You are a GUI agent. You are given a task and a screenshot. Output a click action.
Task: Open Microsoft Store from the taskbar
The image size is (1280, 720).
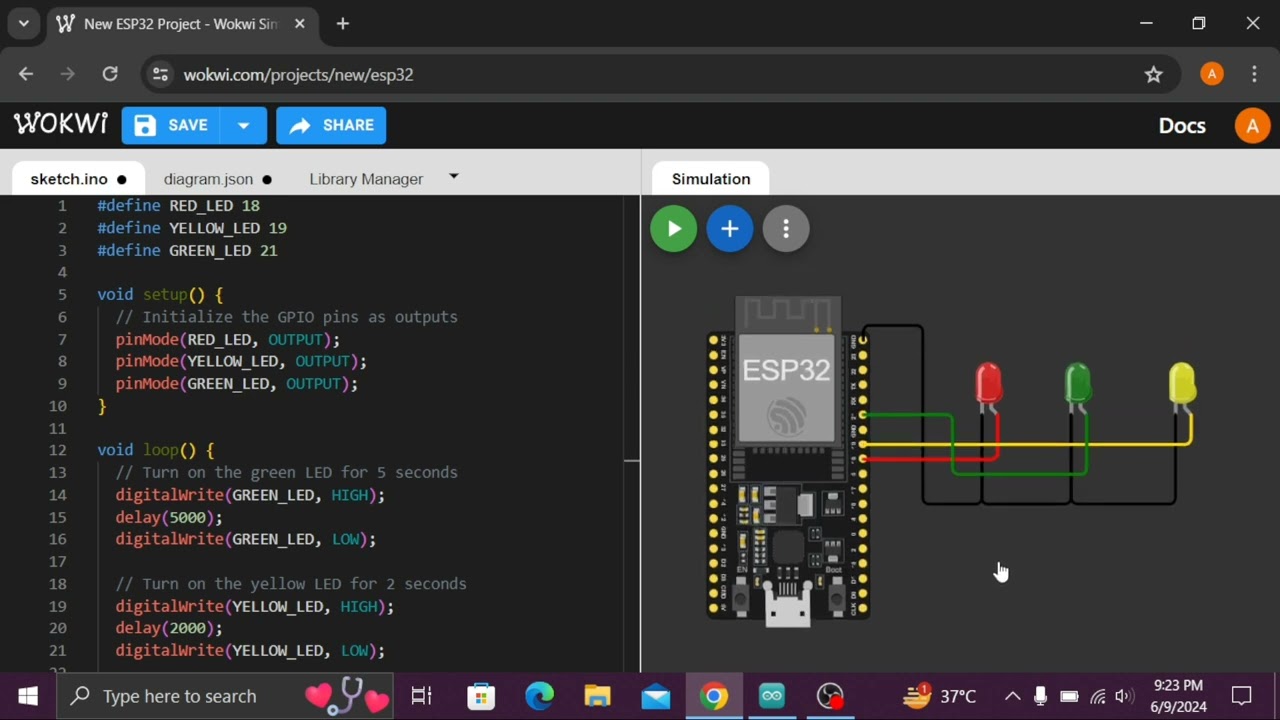(481, 696)
